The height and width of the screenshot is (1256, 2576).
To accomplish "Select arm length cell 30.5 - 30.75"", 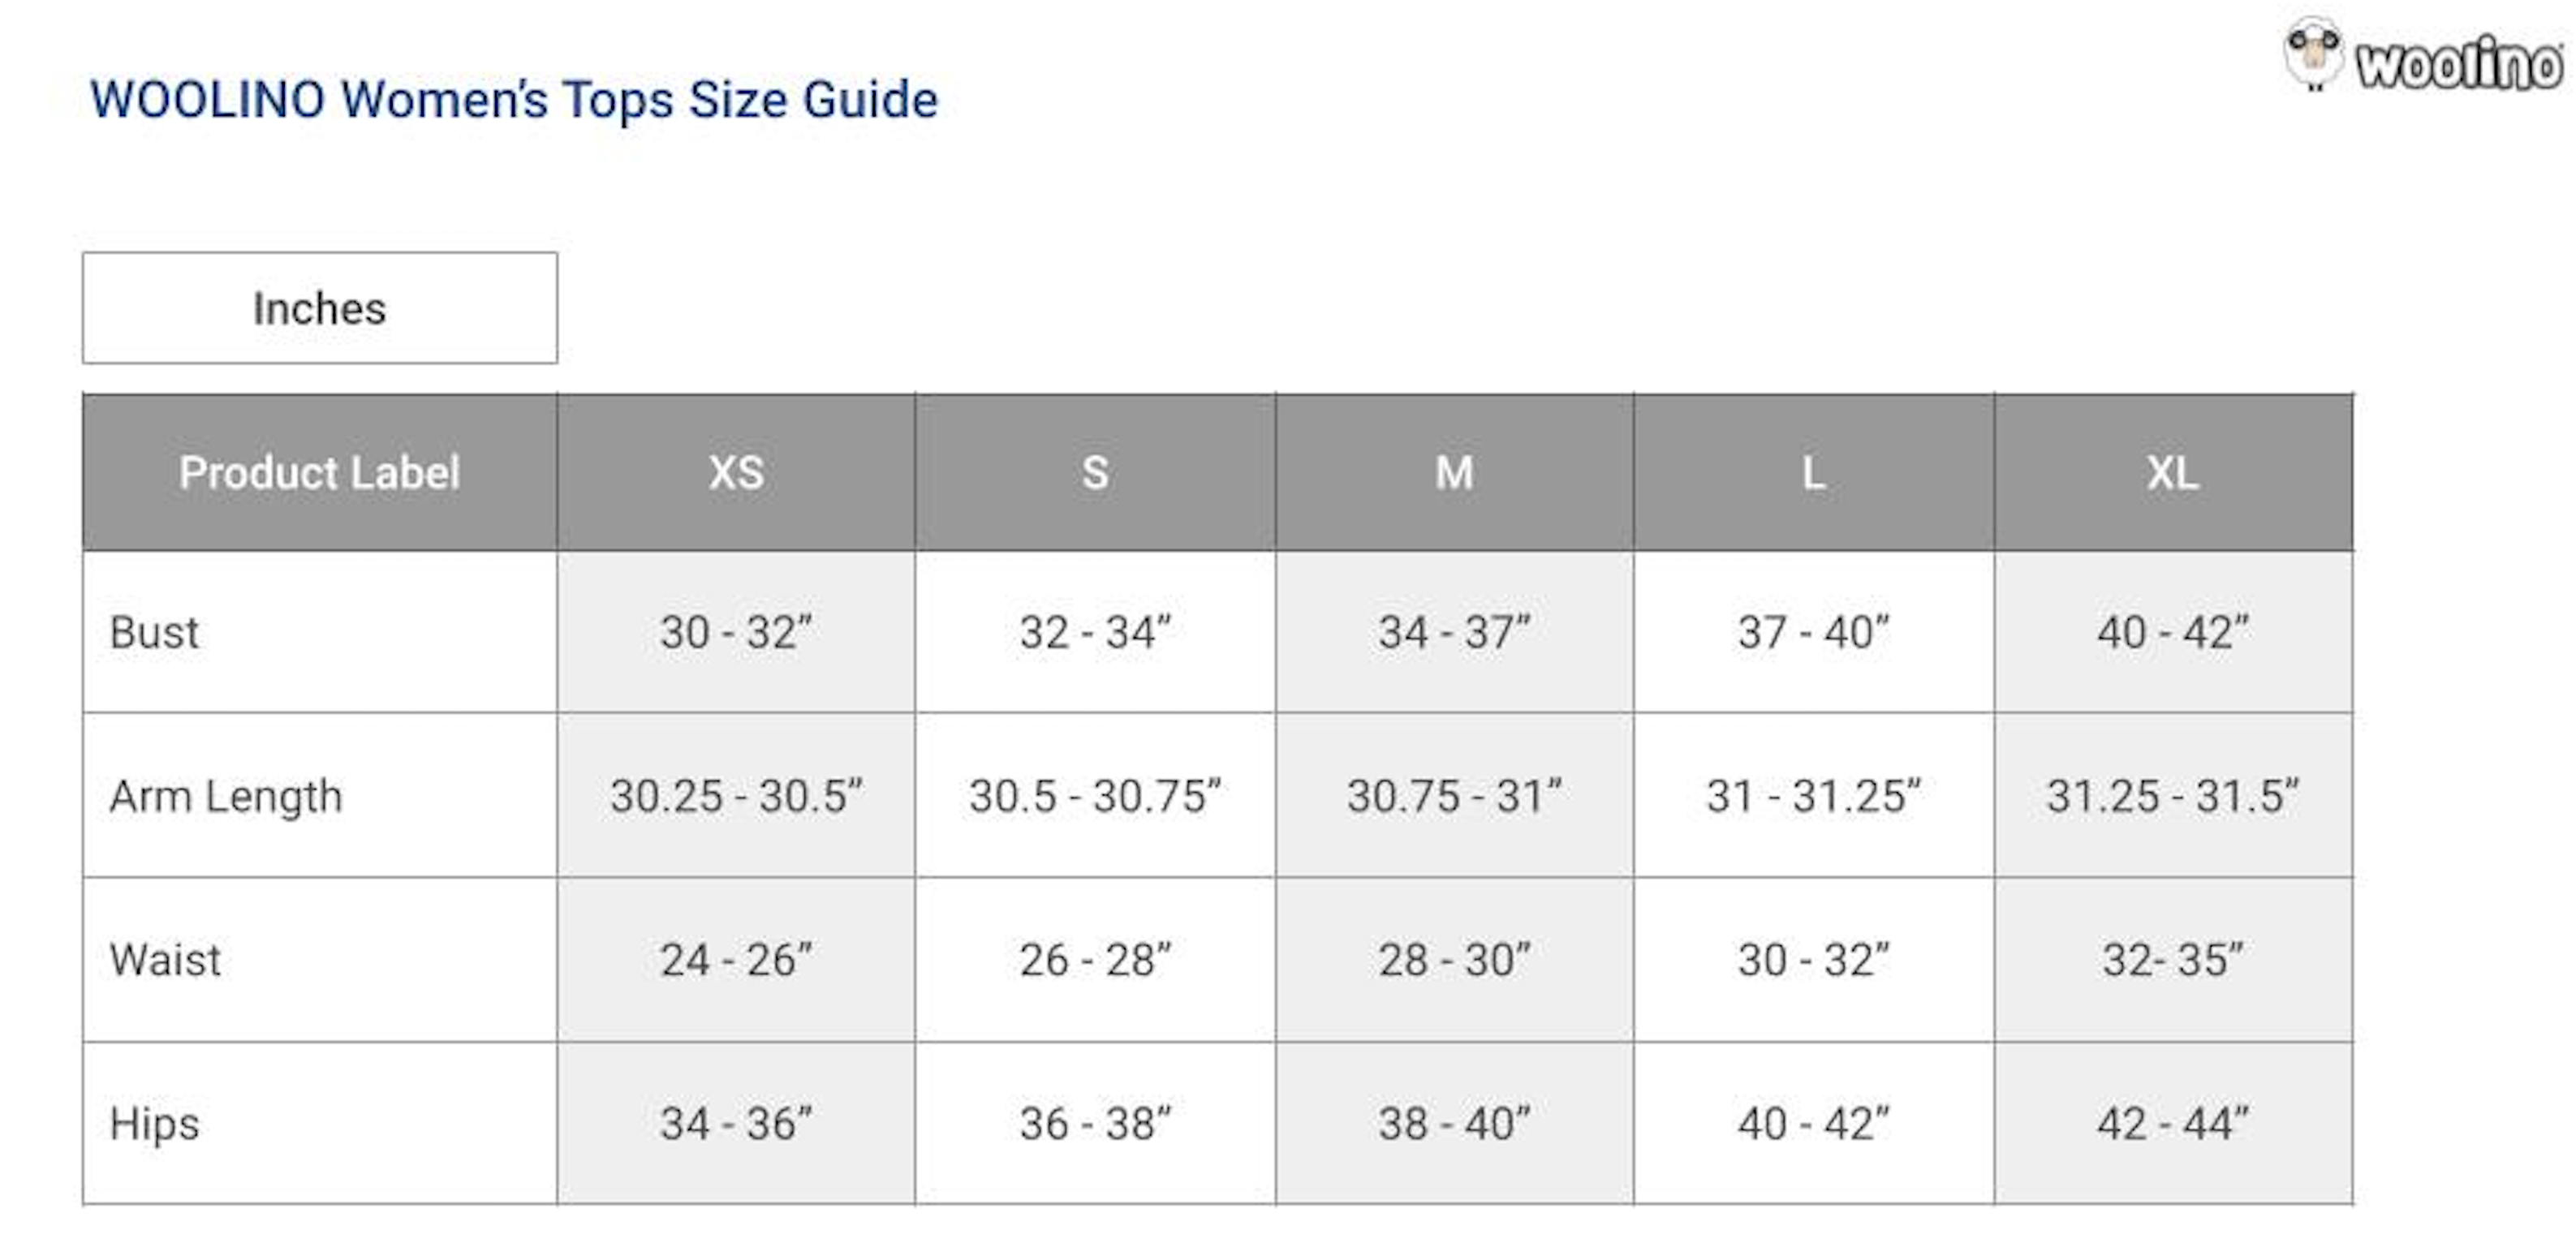I will pos(1095,796).
